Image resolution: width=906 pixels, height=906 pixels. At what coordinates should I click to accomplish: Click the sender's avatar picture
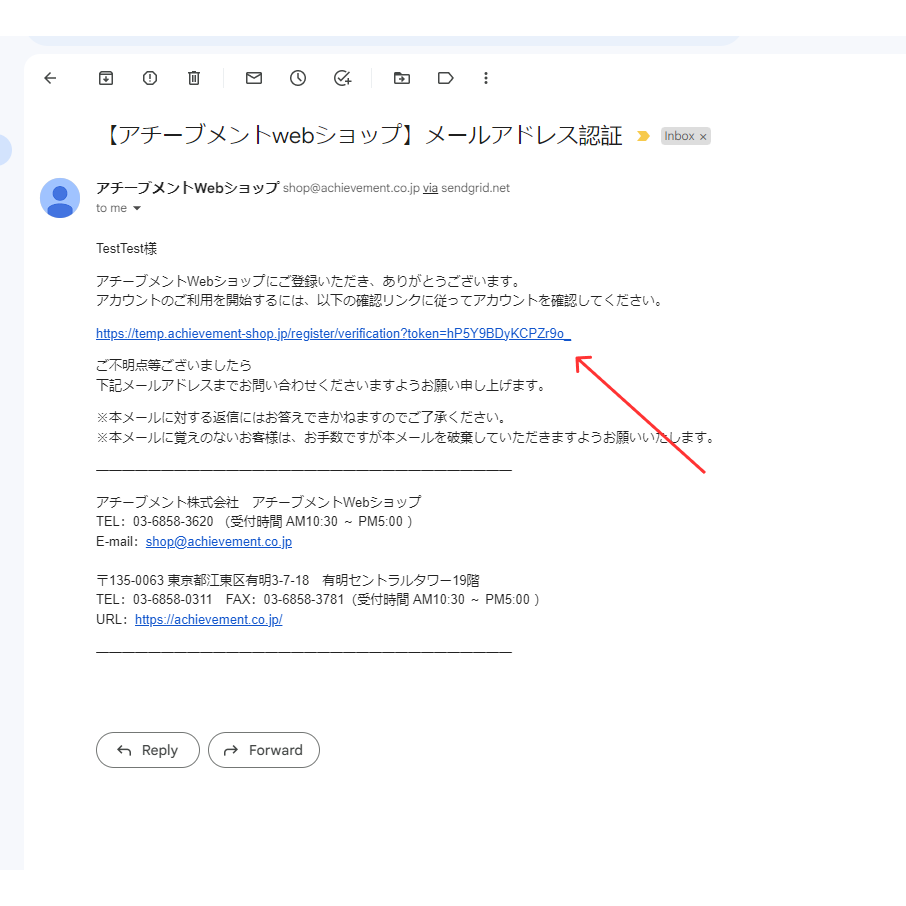coord(60,198)
